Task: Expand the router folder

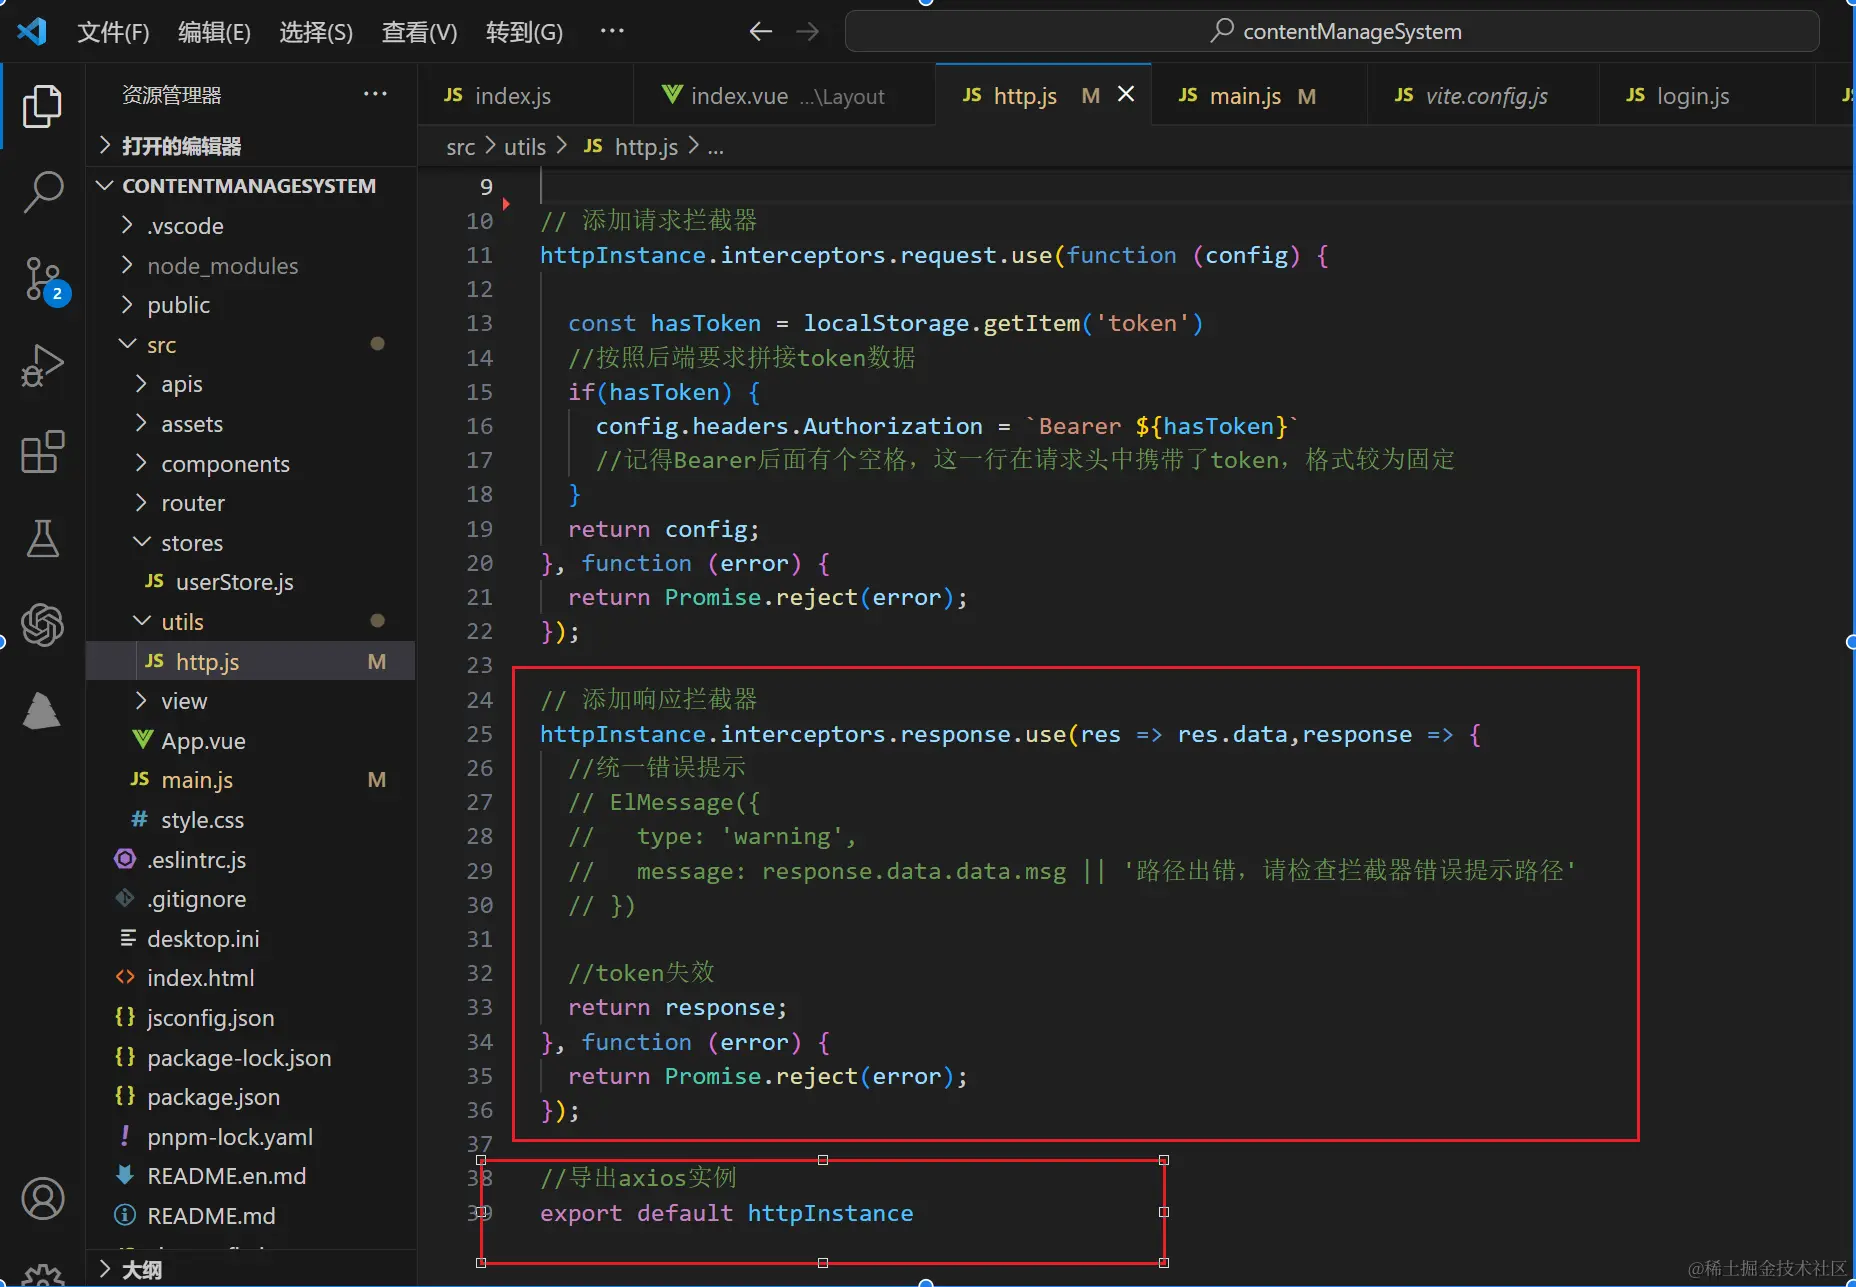Action: pyautogui.click(x=250, y=503)
